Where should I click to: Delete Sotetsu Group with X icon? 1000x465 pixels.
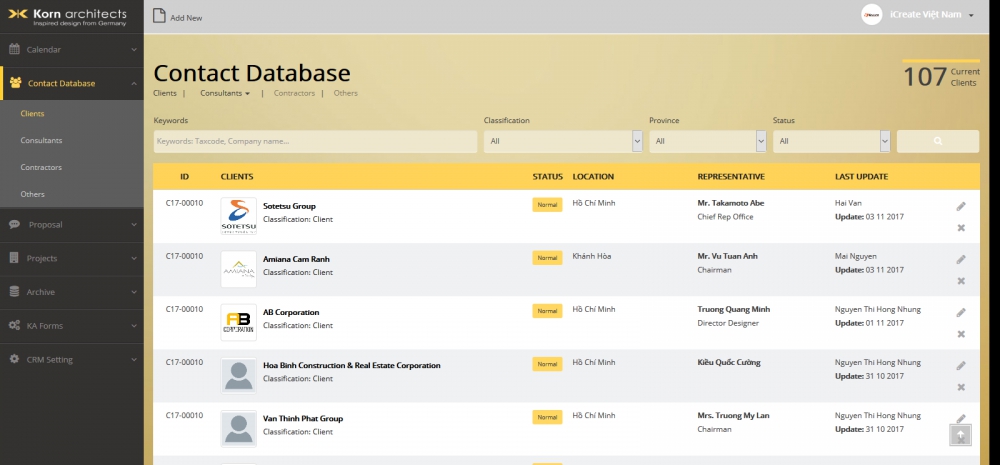(x=961, y=228)
